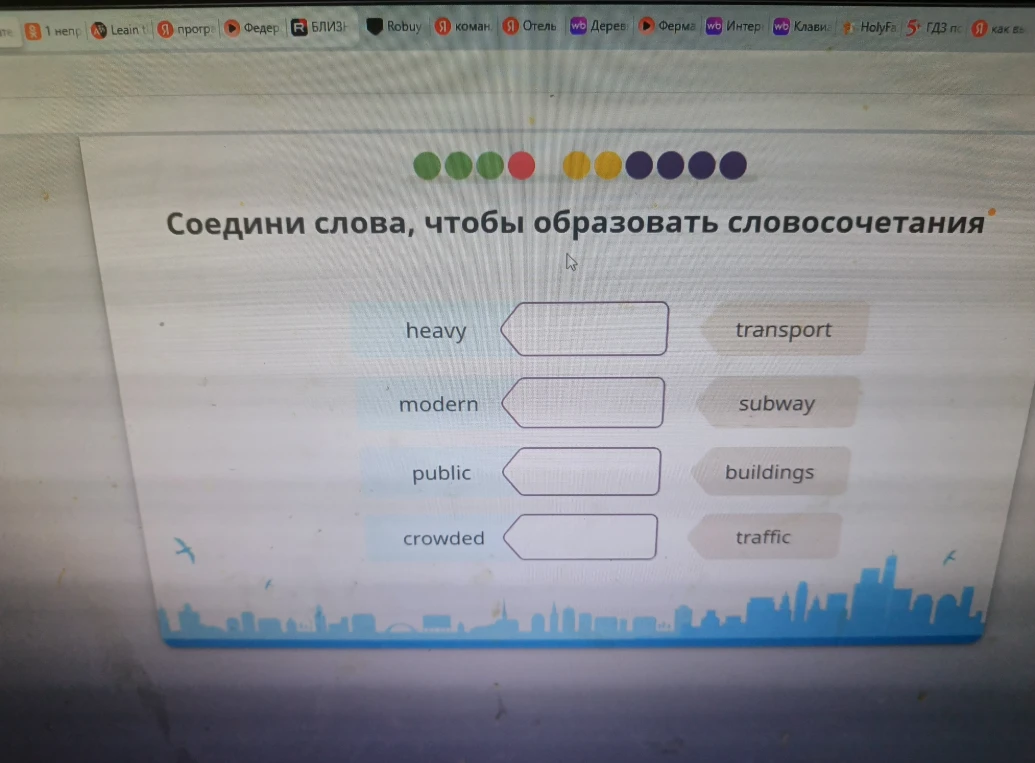
Task: Select the last dark purple progress dot
Action: click(x=733, y=166)
